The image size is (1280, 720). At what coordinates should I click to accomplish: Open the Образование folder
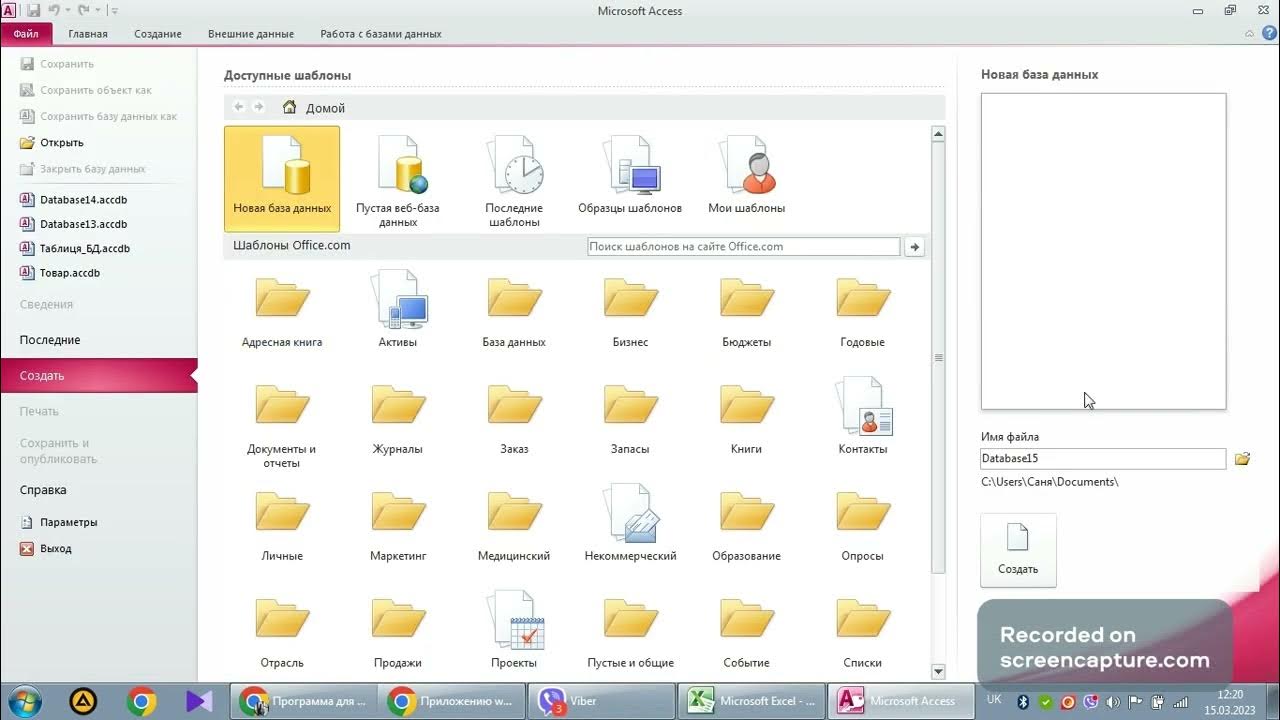[746, 525]
